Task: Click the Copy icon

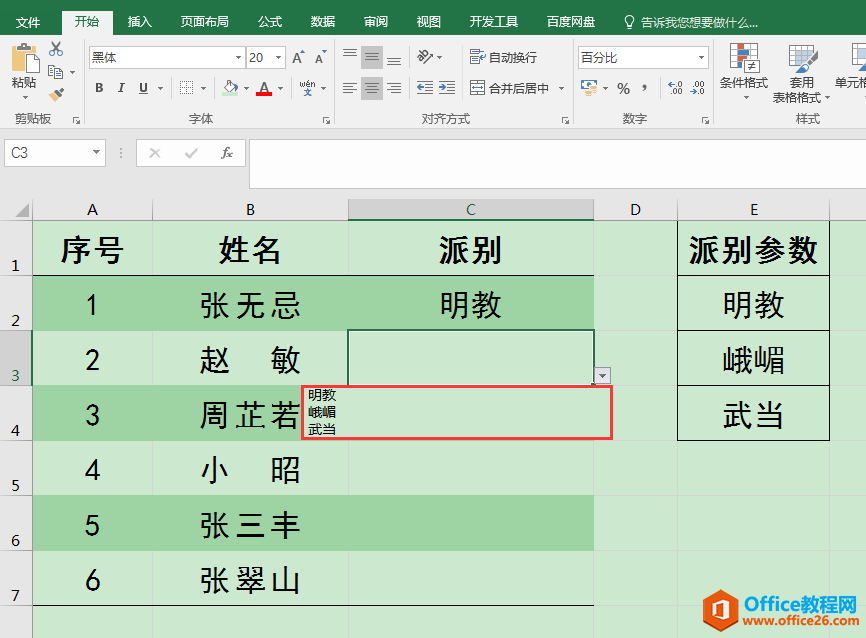Action: click(x=55, y=72)
